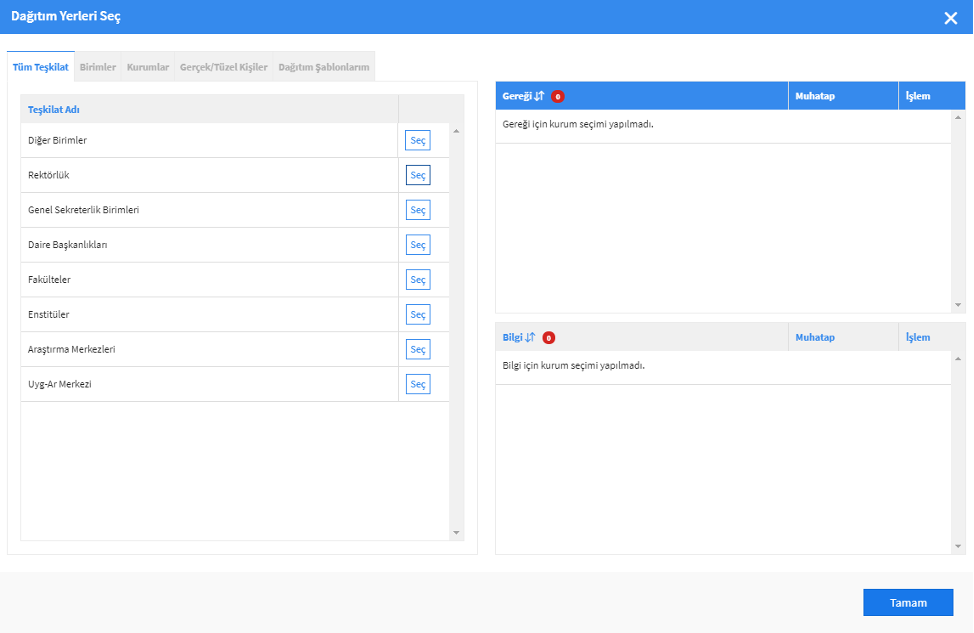Confirm with the Tamam button
The width and height of the screenshot is (974, 633).
908,603
